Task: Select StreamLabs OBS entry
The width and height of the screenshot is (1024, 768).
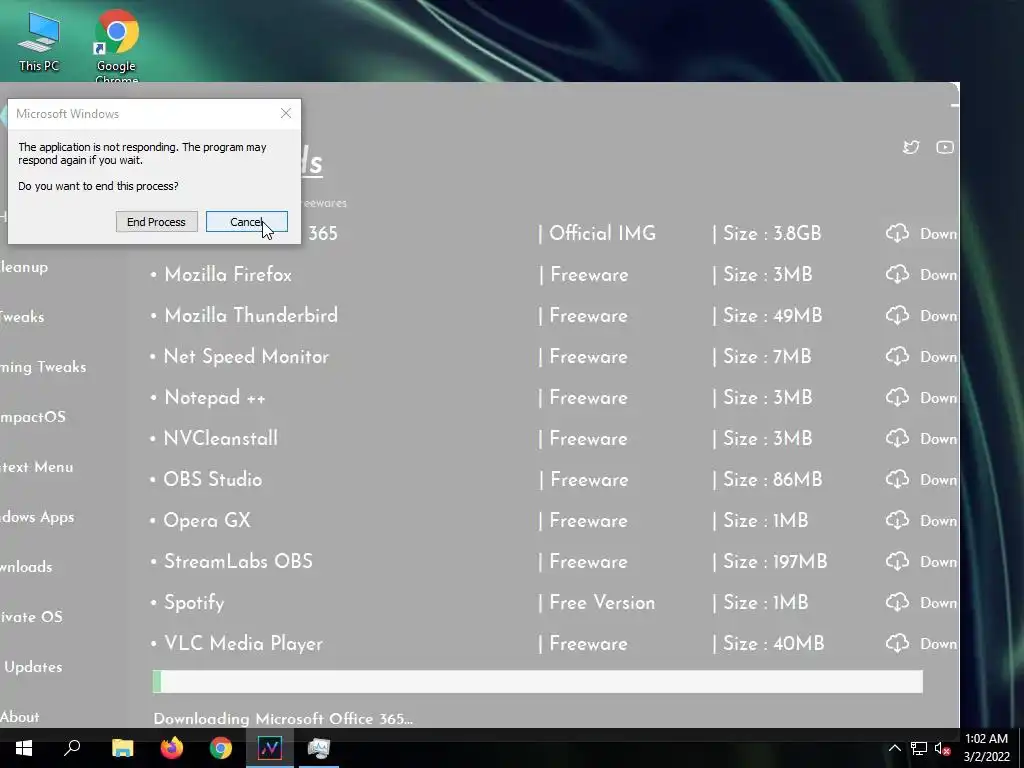Action: [x=238, y=562]
